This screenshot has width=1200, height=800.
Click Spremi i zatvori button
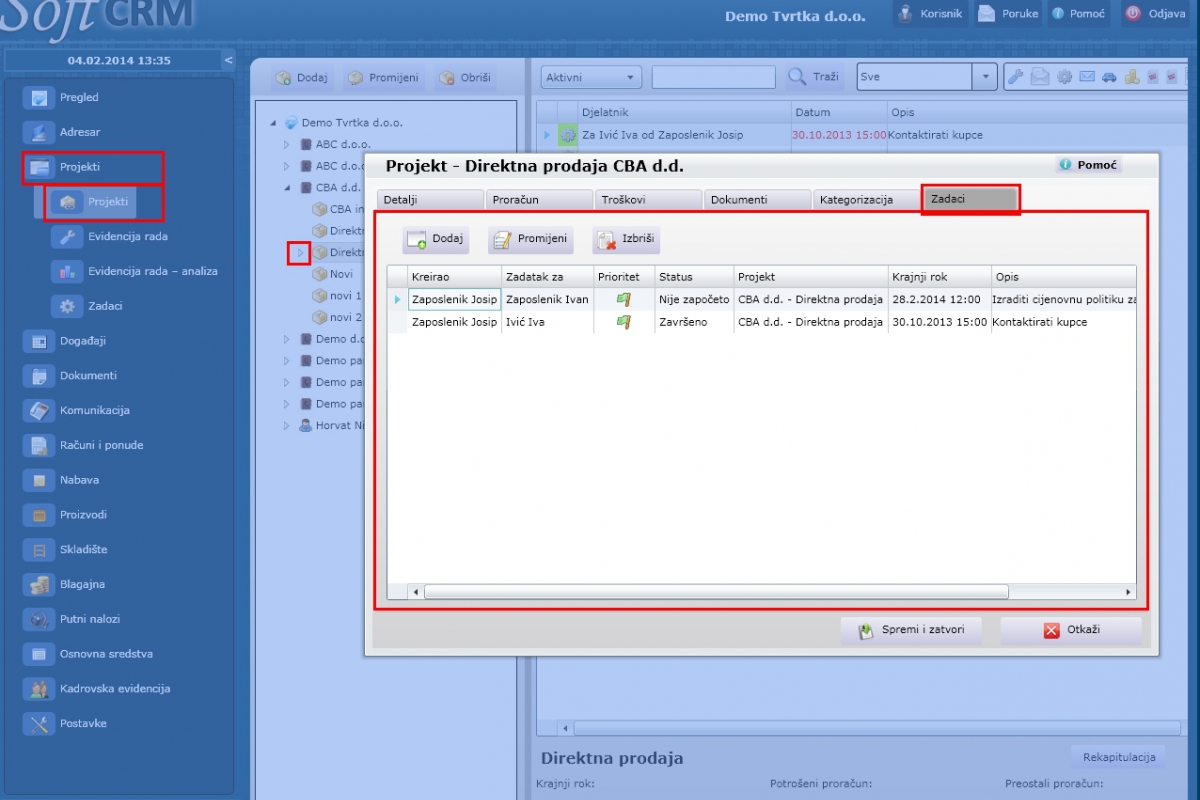click(911, 631)
